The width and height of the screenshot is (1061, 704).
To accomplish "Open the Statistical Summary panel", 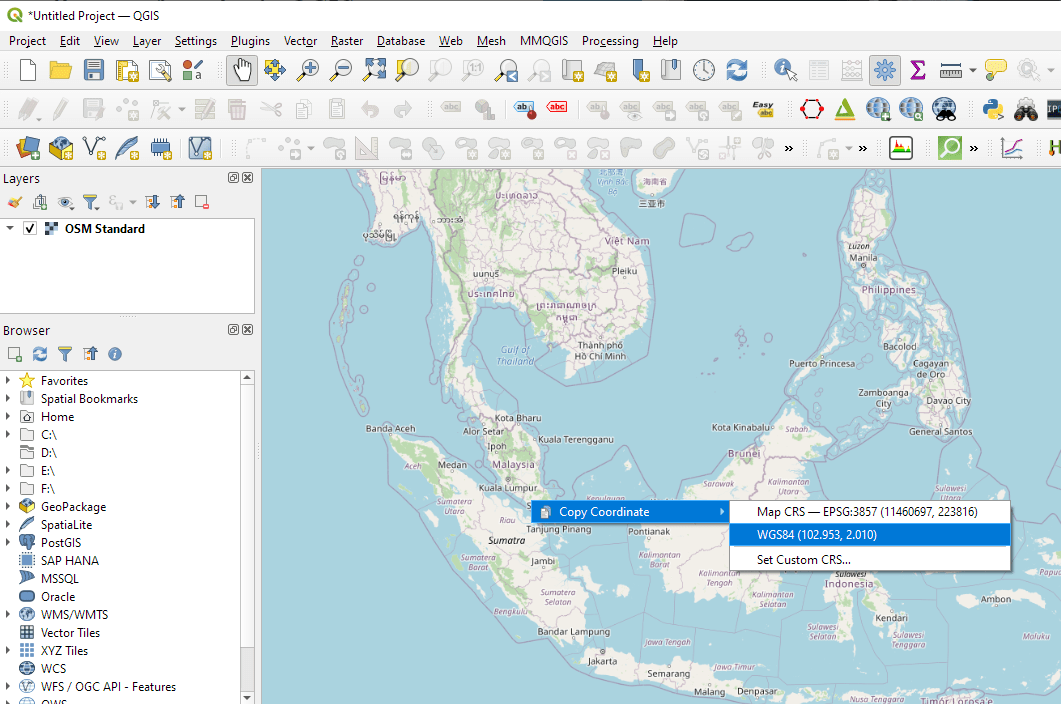I will click(x=917, y=70).
